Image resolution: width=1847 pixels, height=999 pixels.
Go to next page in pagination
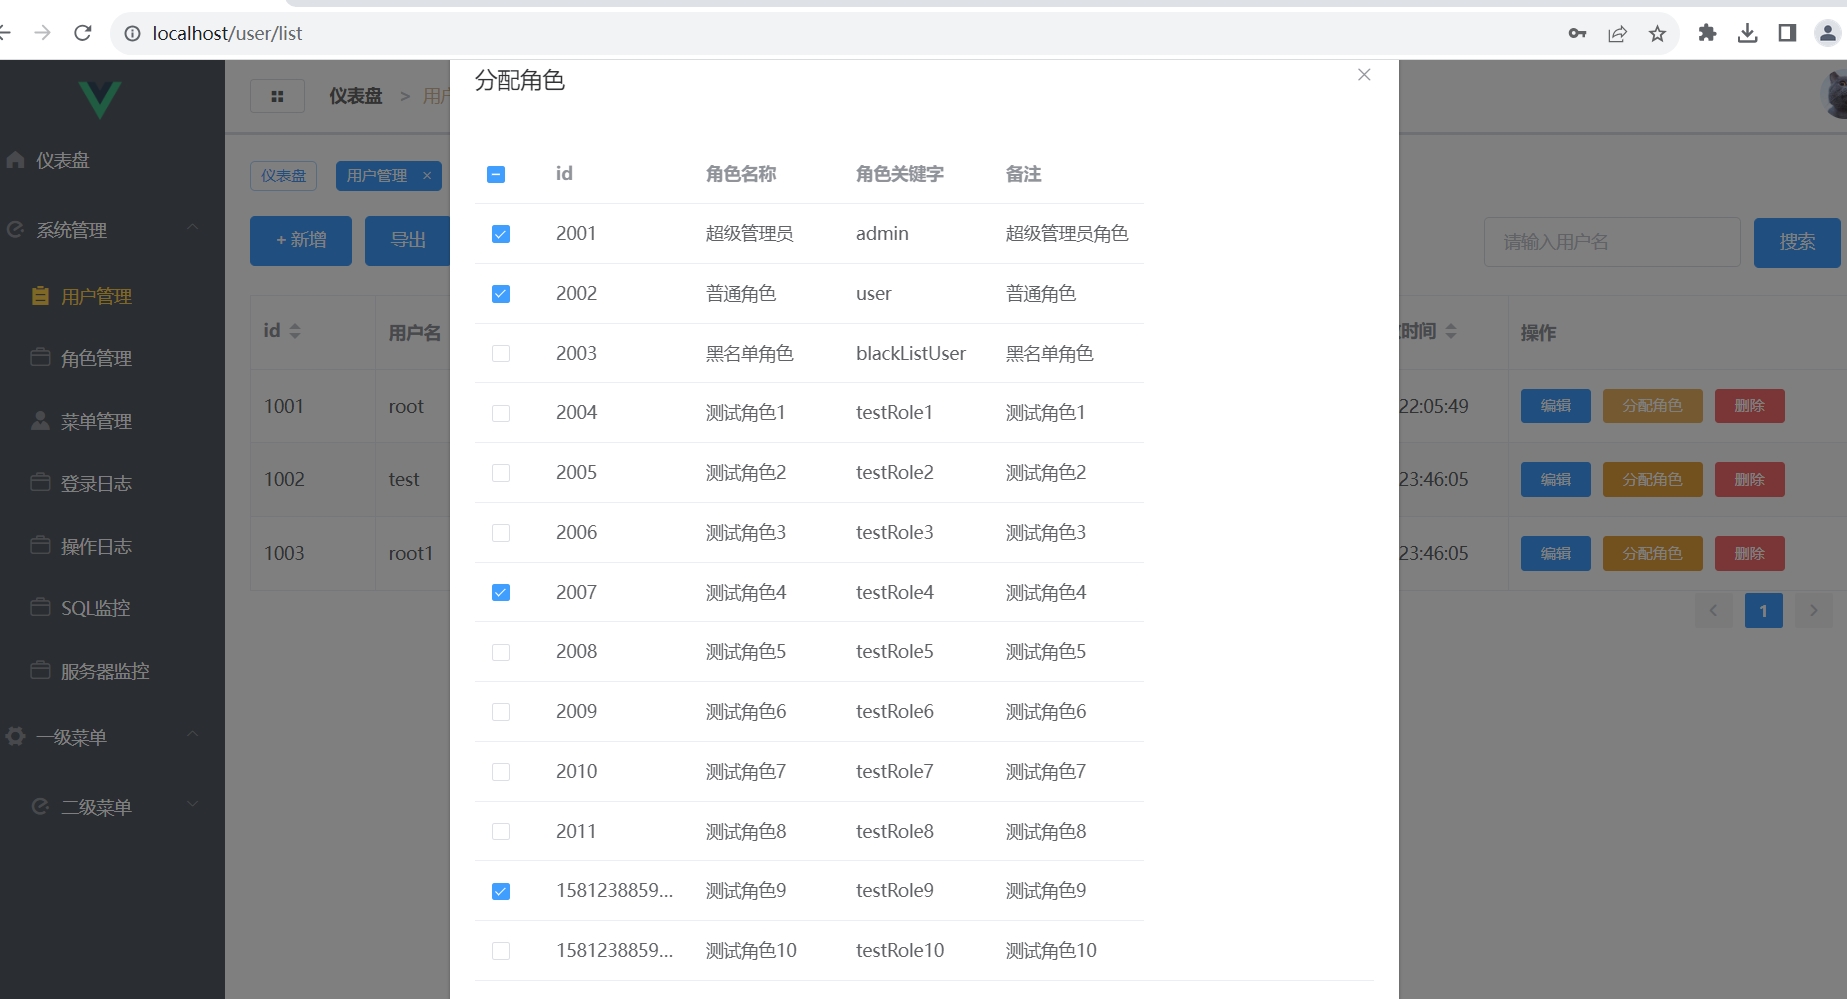(x=1814, y=611)
